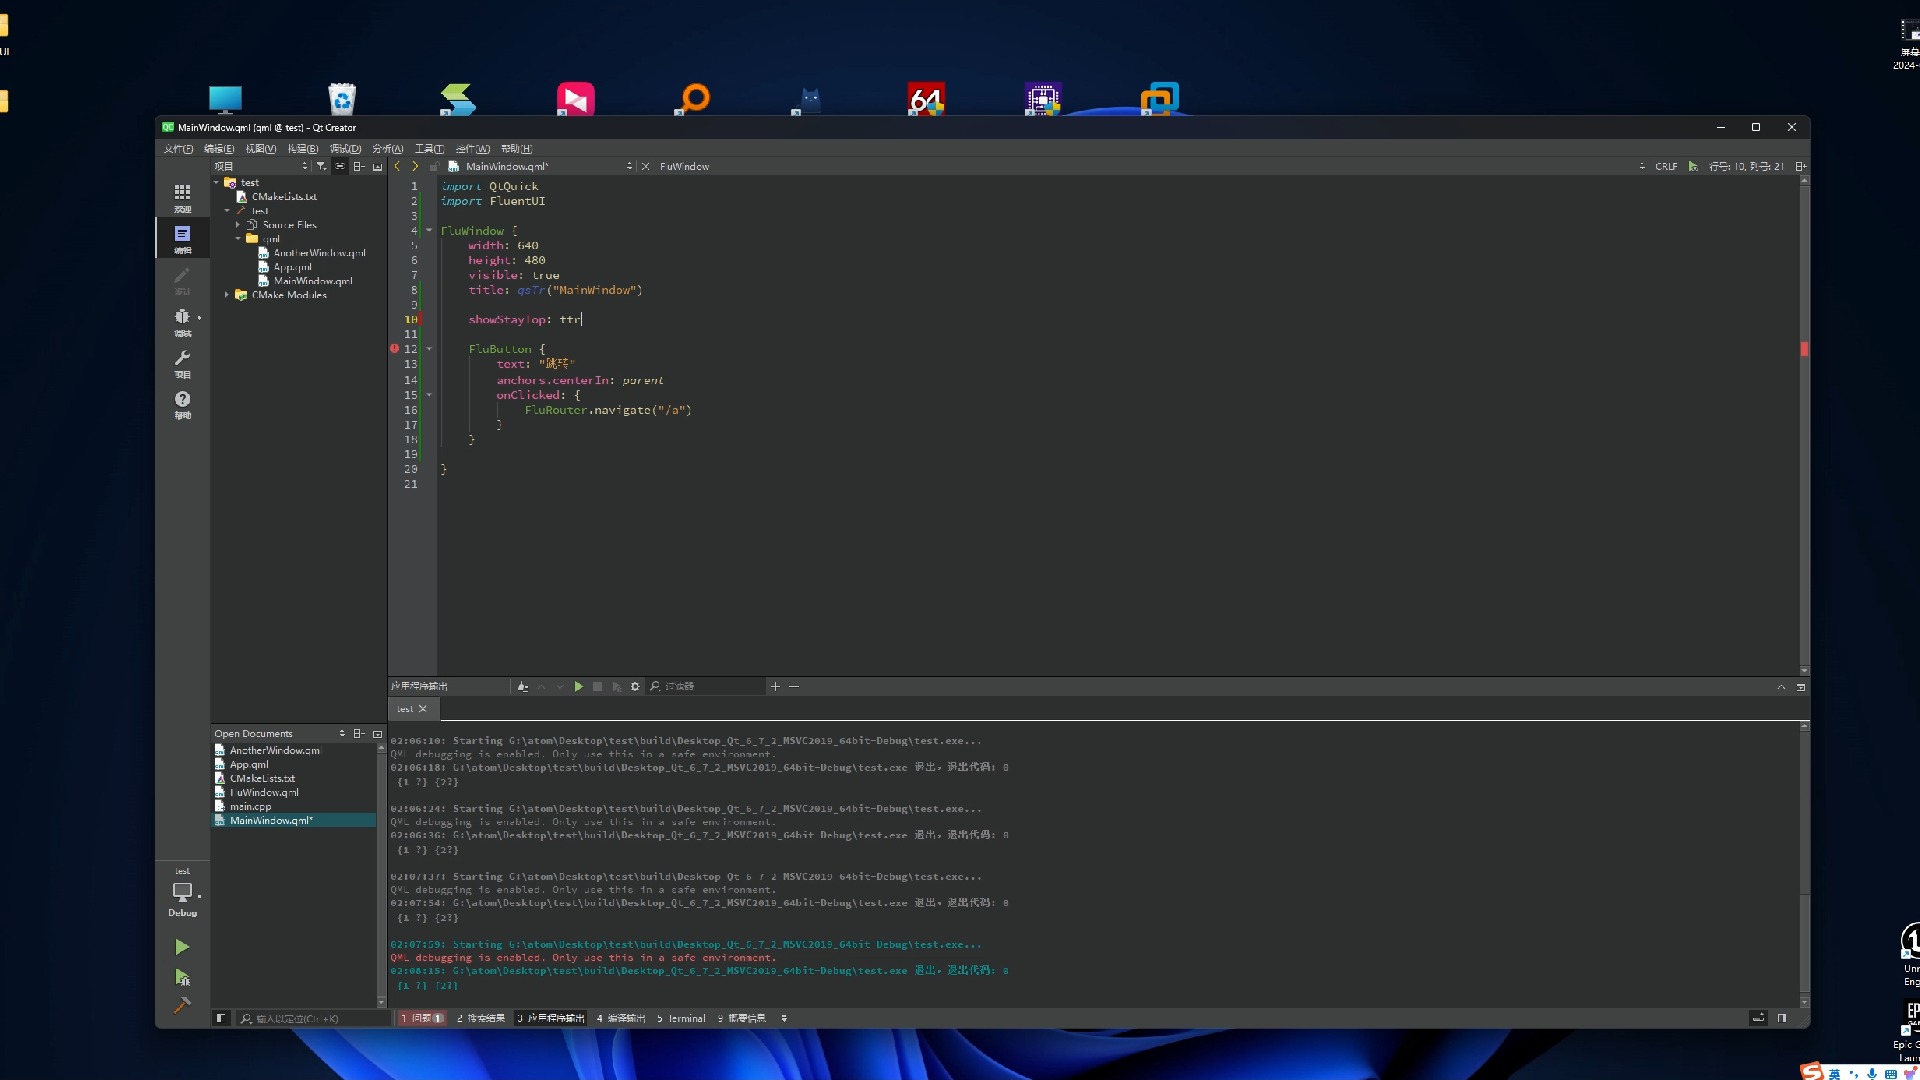Open the Projects mode wrench icon
Screen dimensions: 1920x1080
[x=182, y=362]
